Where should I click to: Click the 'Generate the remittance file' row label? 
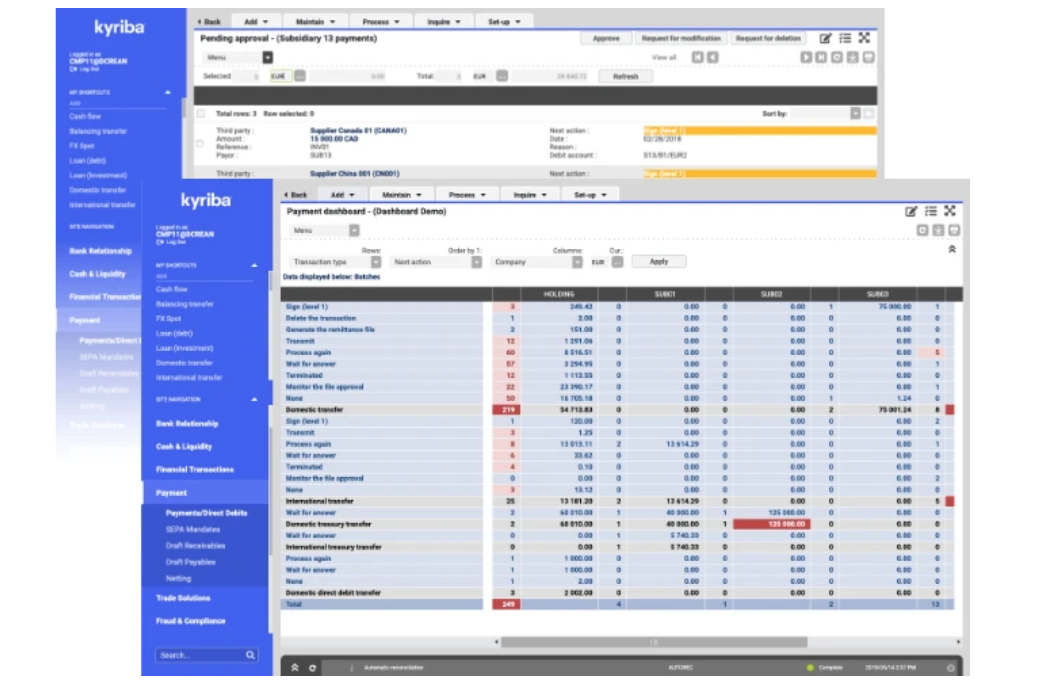(x=330, y=330)
